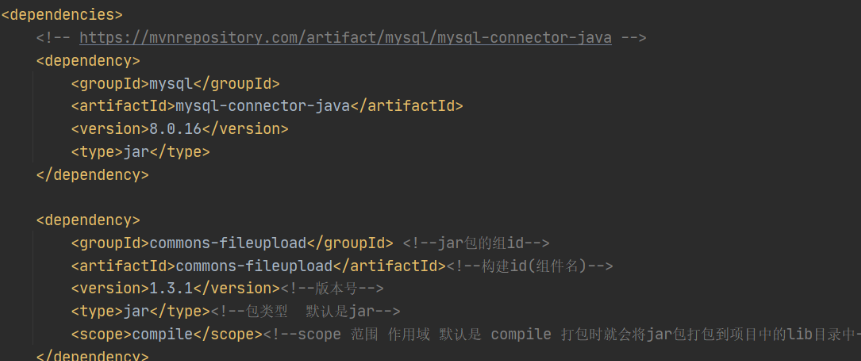Screen dimensions: 861x361
Task: Click the 构建id(组件名) comment
Action: point(529,266)
